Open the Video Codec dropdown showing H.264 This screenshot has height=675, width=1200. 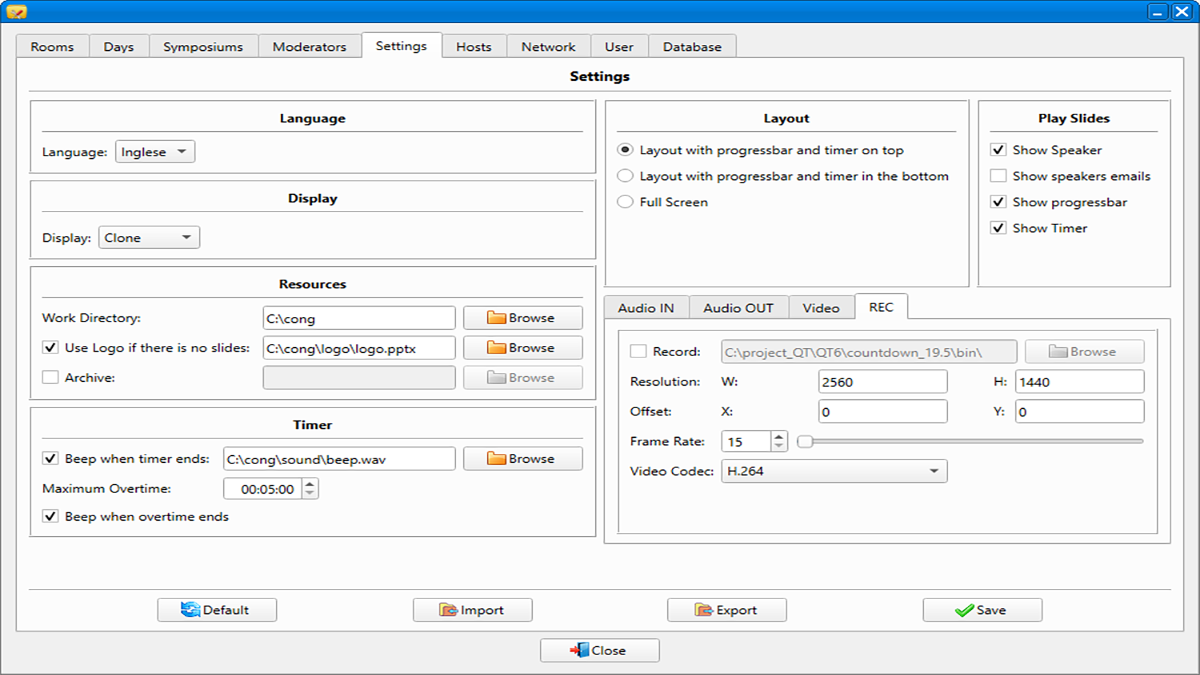[834, 471]
